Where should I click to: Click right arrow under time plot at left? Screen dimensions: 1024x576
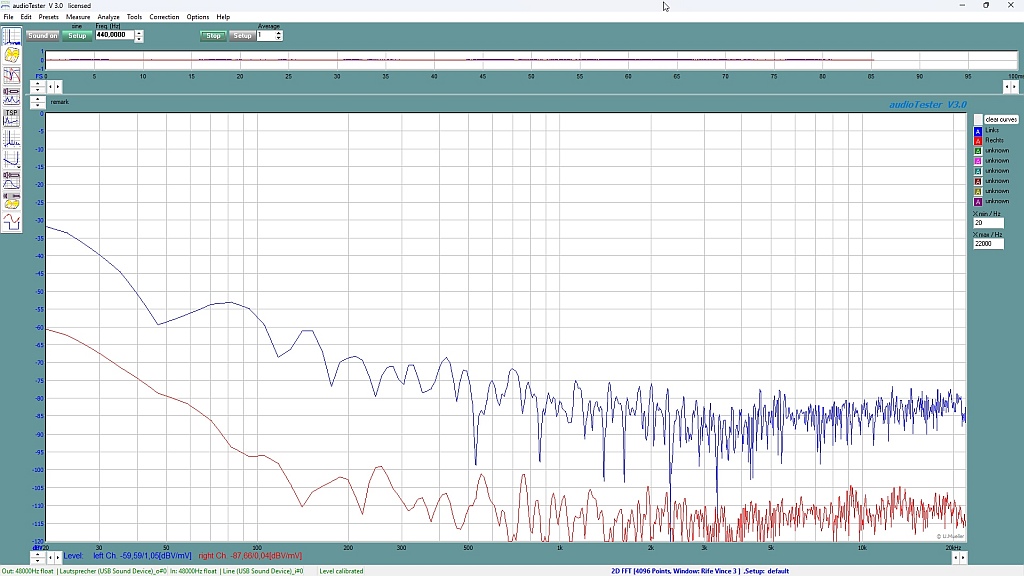click(57, 86)
